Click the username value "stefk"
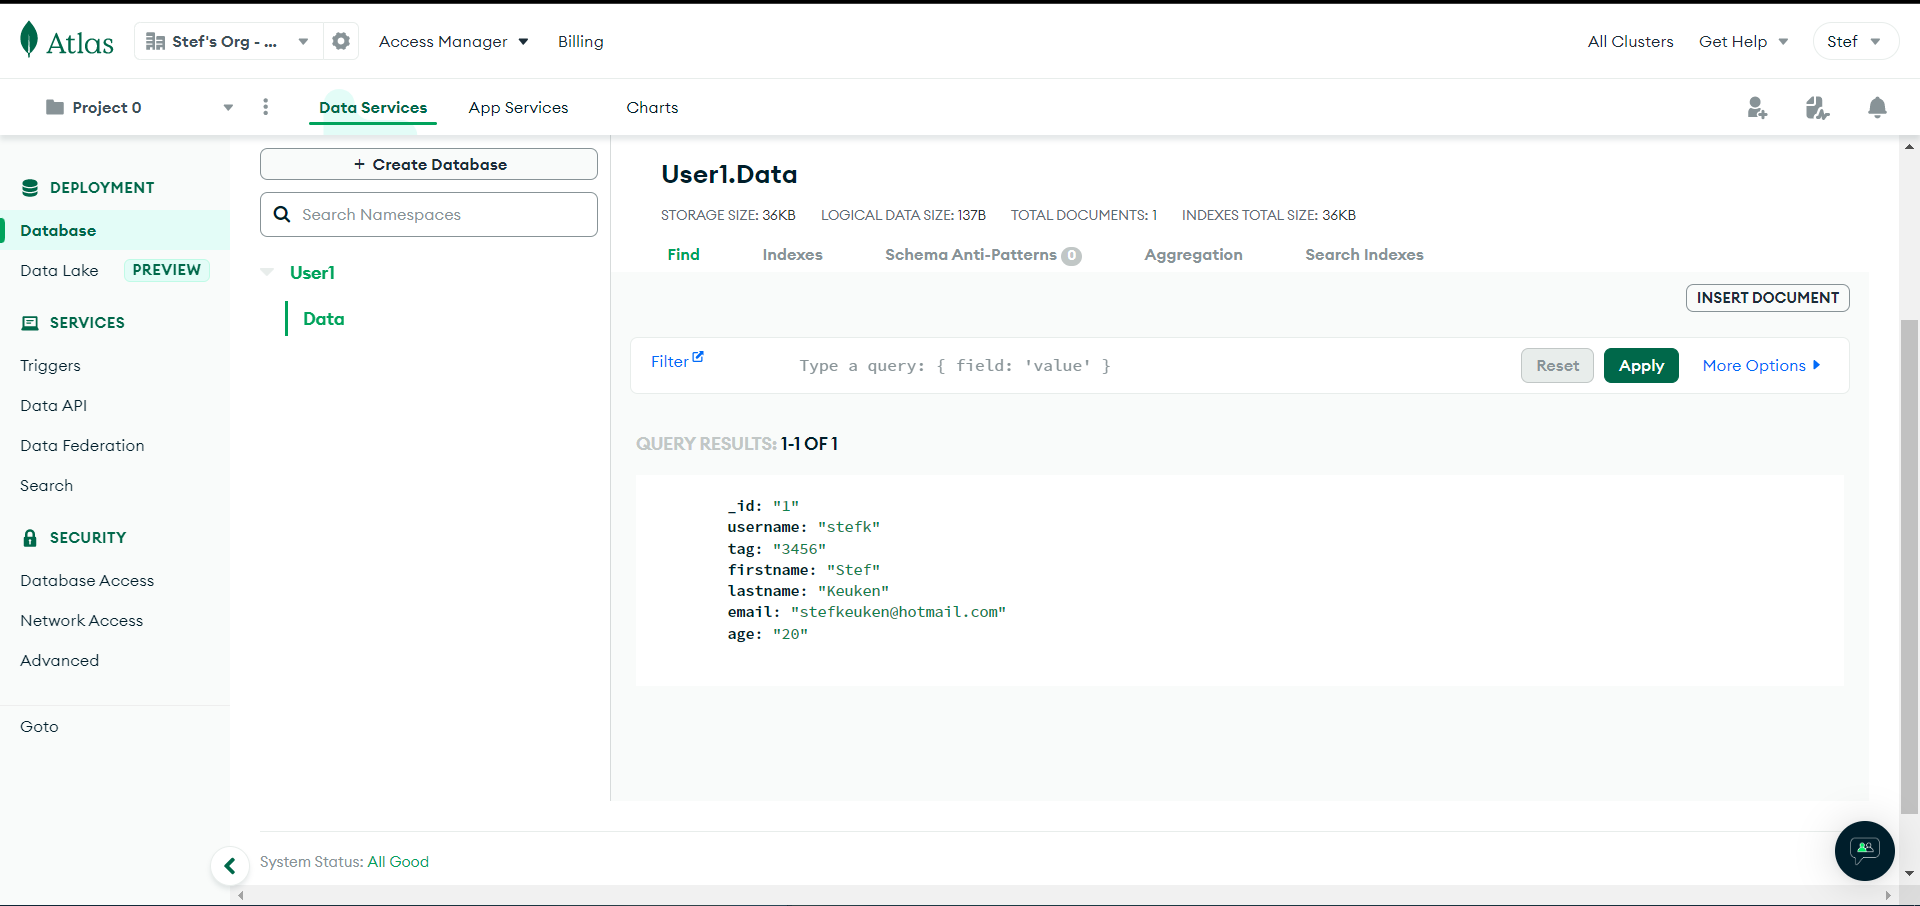The image size is (1920, 906). (x=849, y=527)
